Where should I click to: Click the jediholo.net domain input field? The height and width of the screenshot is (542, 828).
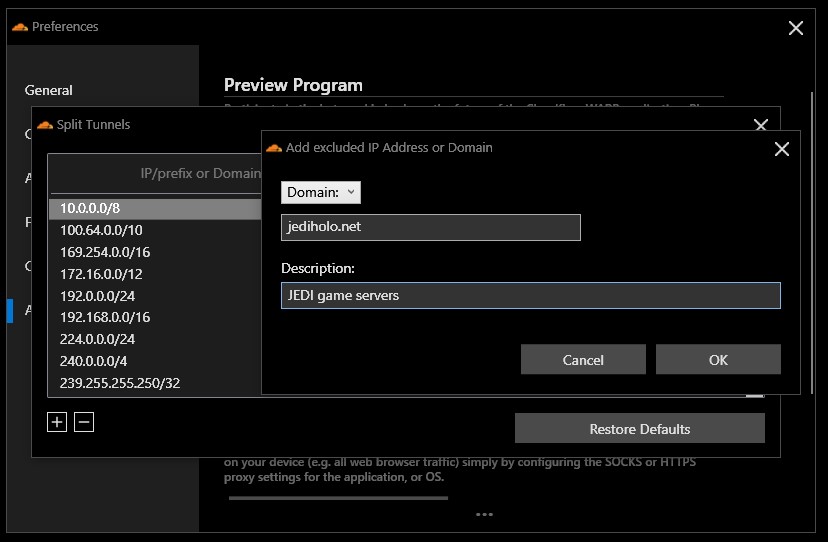pos(430,227)
